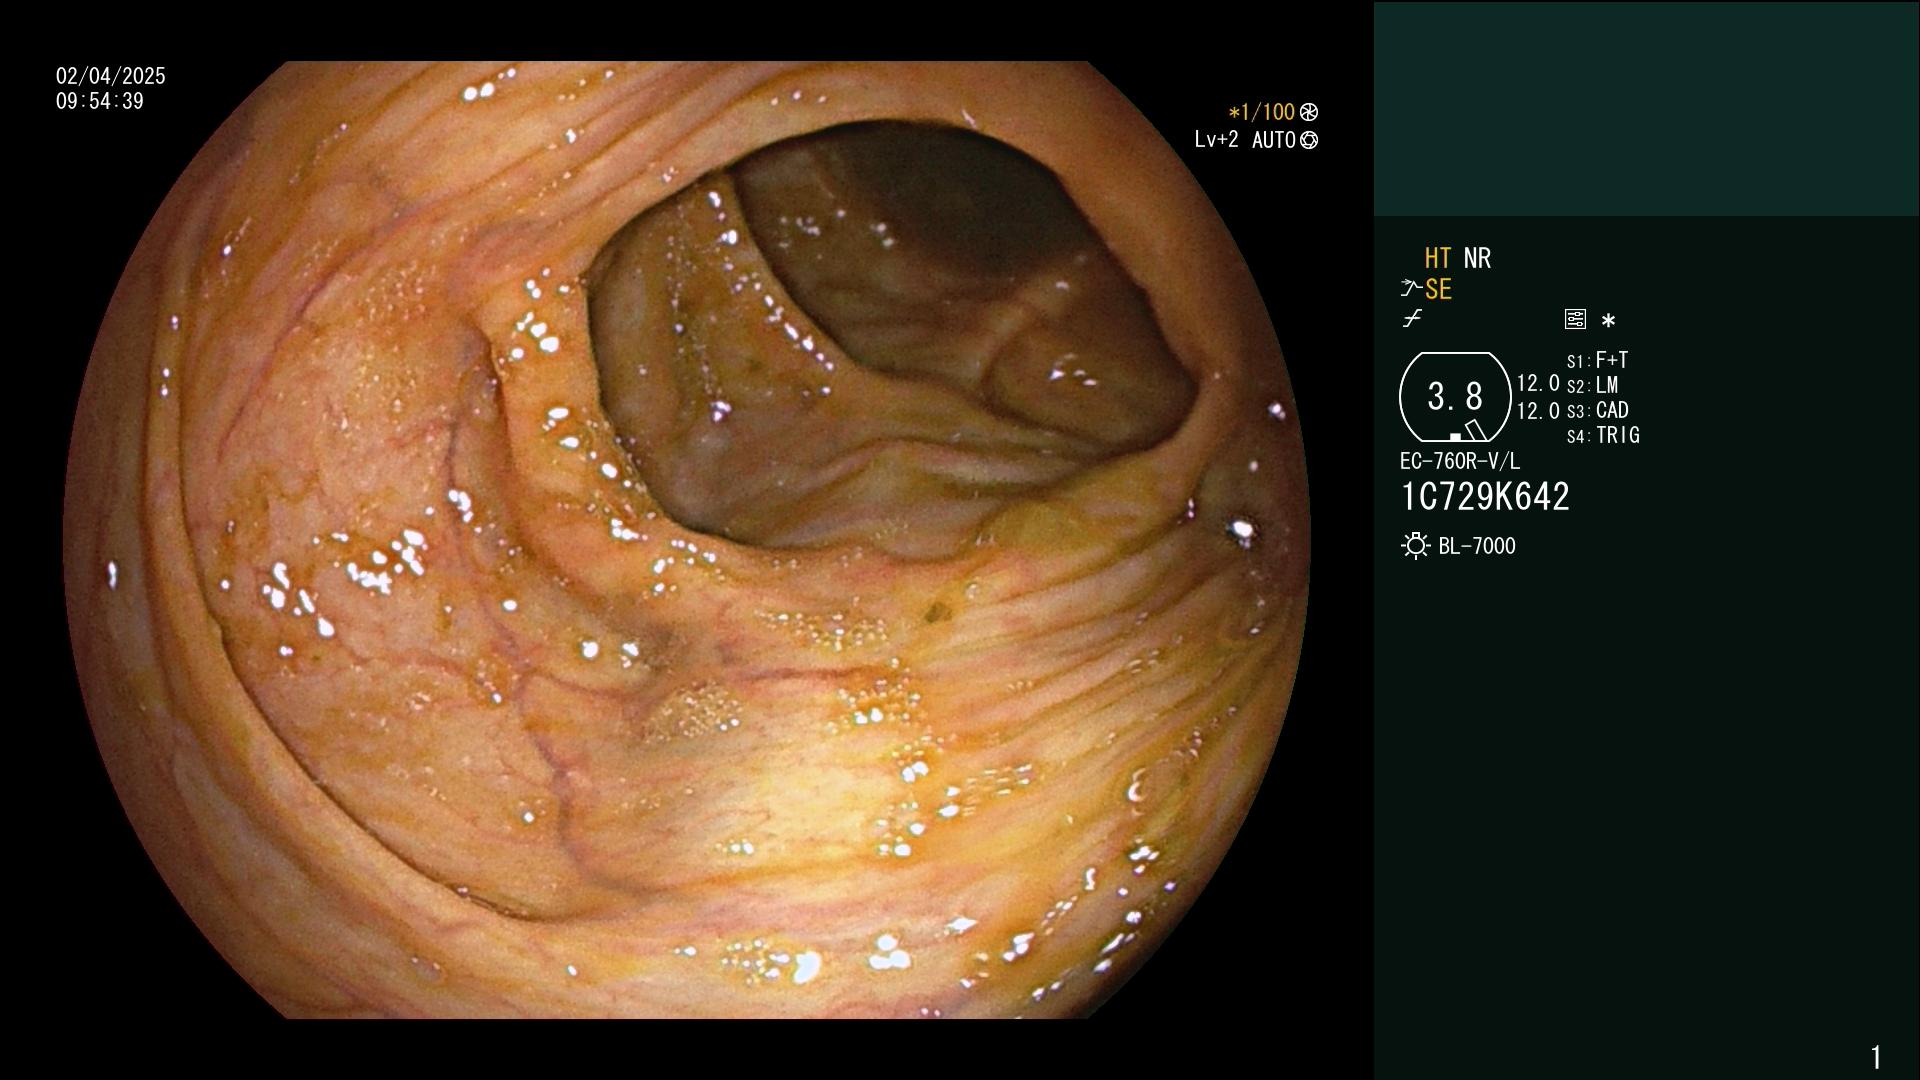Click the S3: CAD switch assignment

tap(1598, 410)
